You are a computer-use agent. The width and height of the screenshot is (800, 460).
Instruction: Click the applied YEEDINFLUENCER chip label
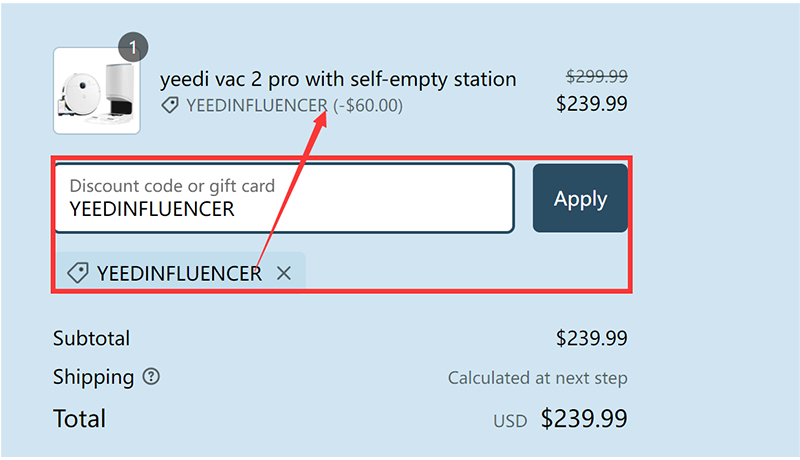(179, 273)
